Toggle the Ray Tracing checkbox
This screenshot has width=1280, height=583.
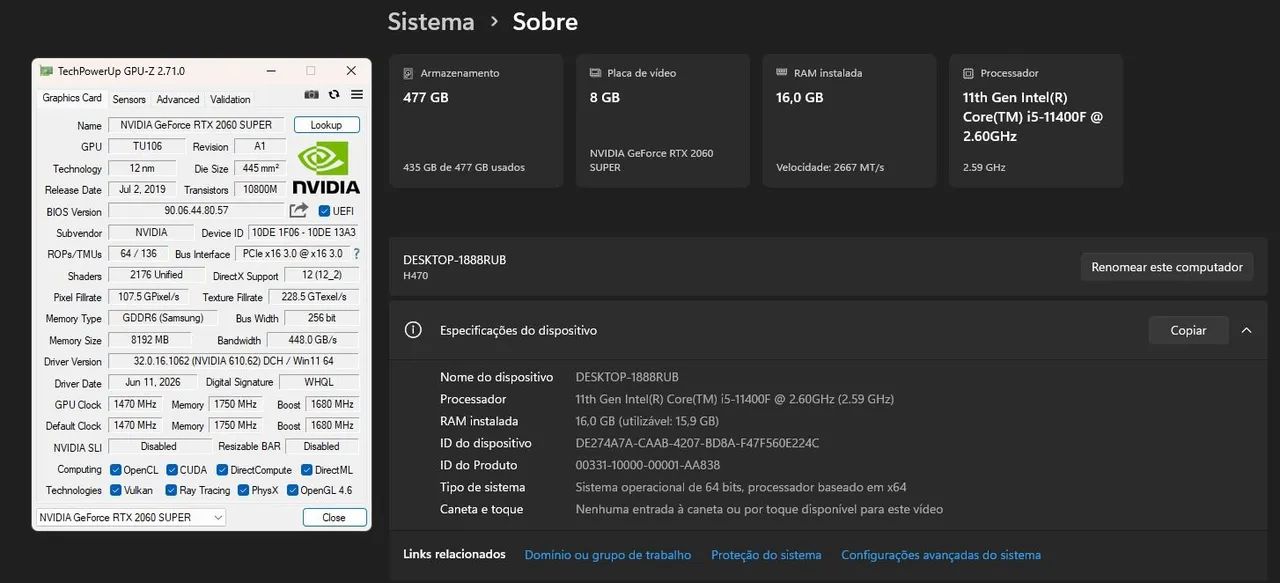pos(172,490)
